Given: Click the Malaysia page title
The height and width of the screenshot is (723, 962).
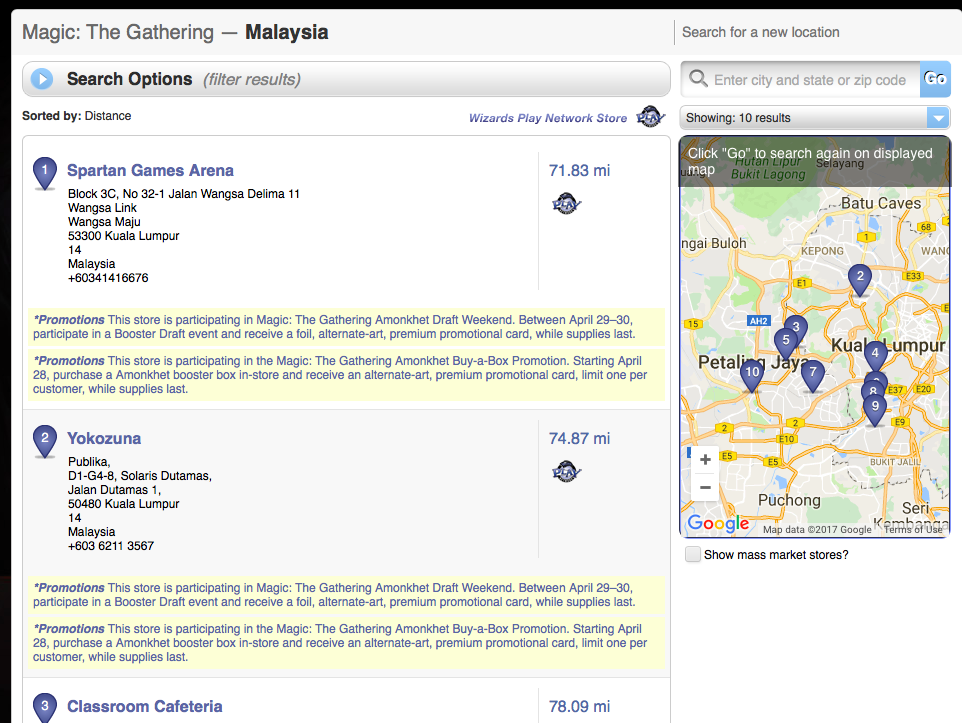Looking at the screenshot, I should [287, 32].
